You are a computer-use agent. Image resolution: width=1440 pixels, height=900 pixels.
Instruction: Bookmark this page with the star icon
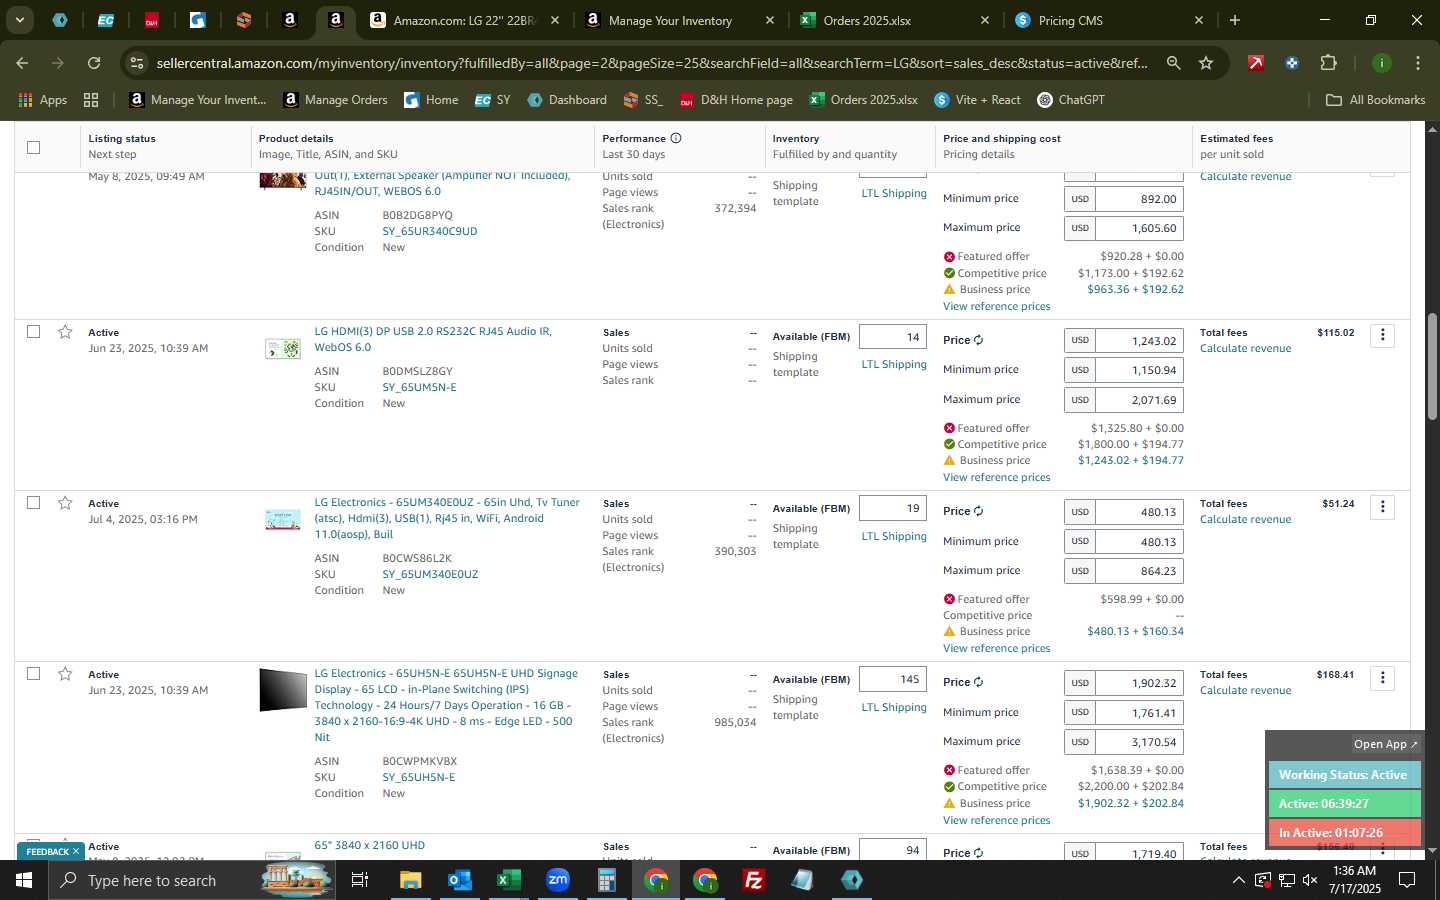[x=1206, y=63]
